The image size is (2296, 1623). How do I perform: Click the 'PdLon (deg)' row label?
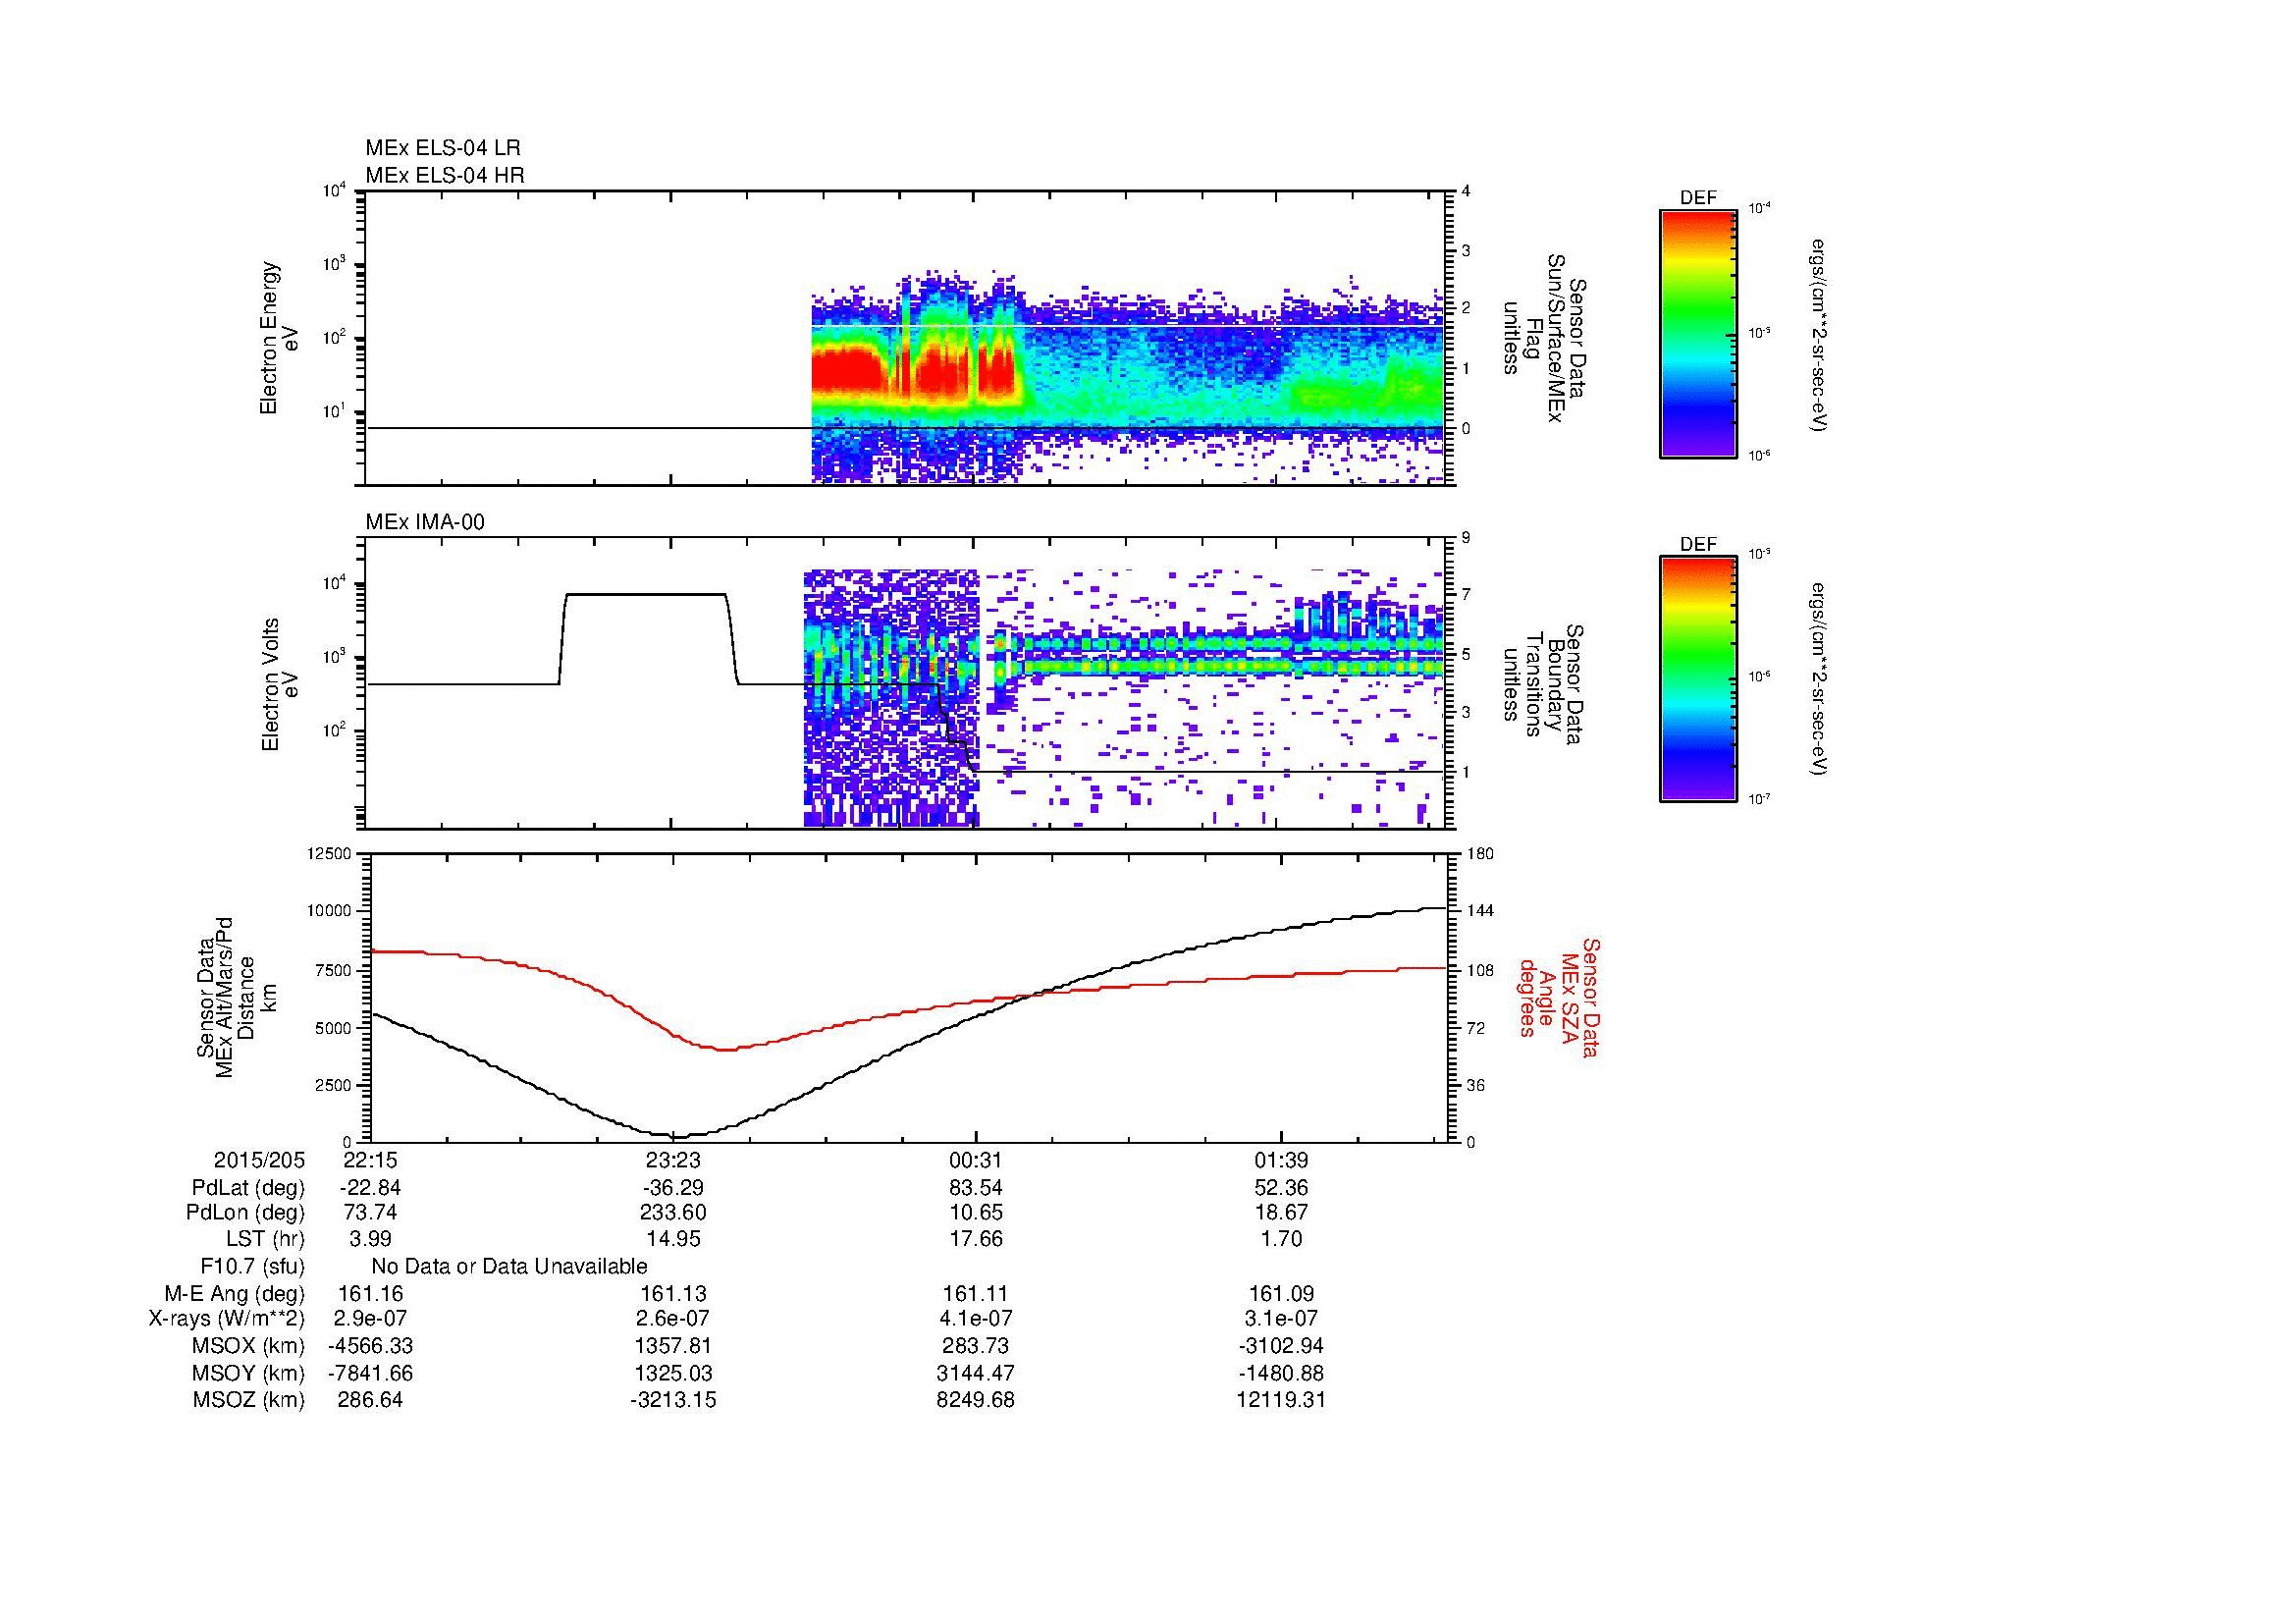click(x=245, y=1213)
